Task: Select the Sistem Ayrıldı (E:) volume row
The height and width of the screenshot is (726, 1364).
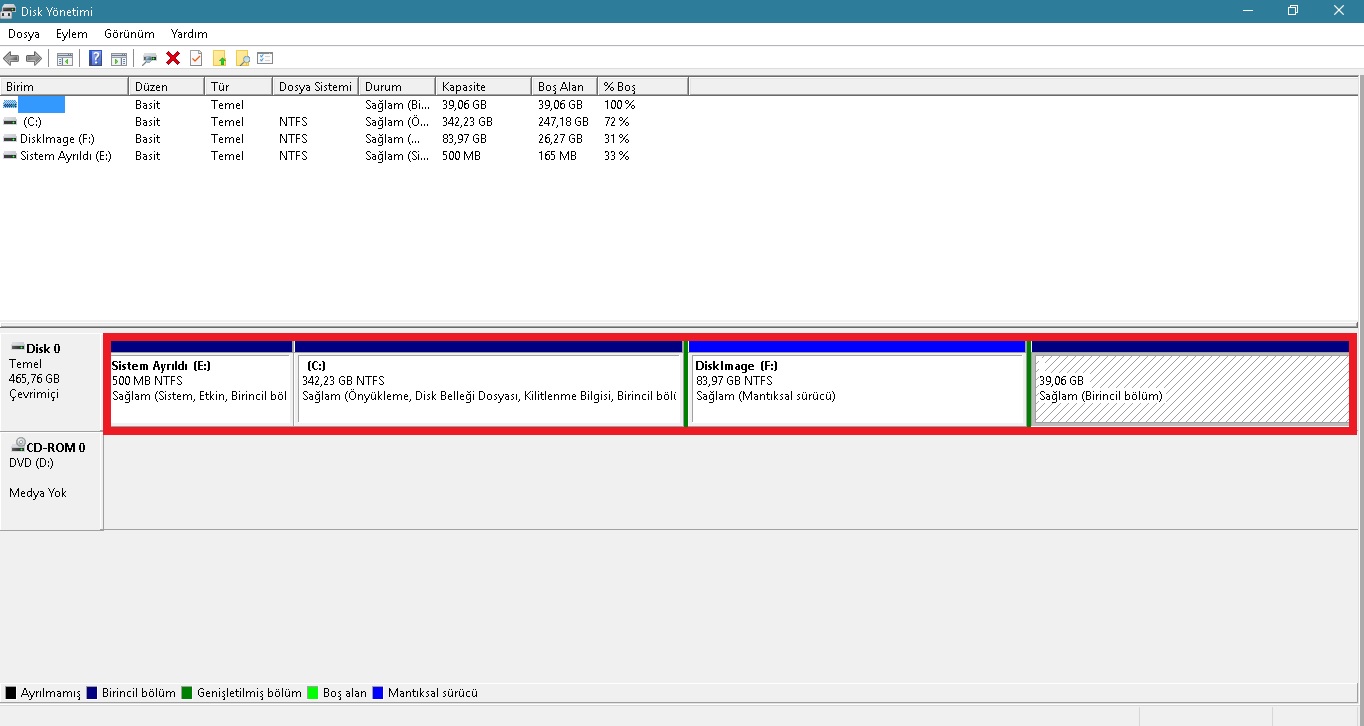Action: click(x=66, y=155)
